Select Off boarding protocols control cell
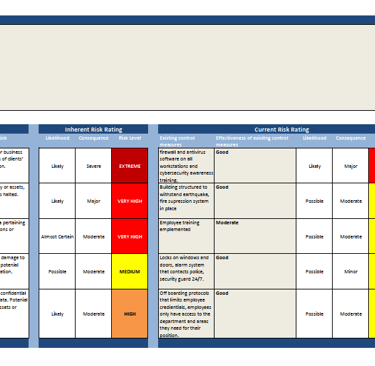Viewport: 375px width, 366px height. point(186,314)
